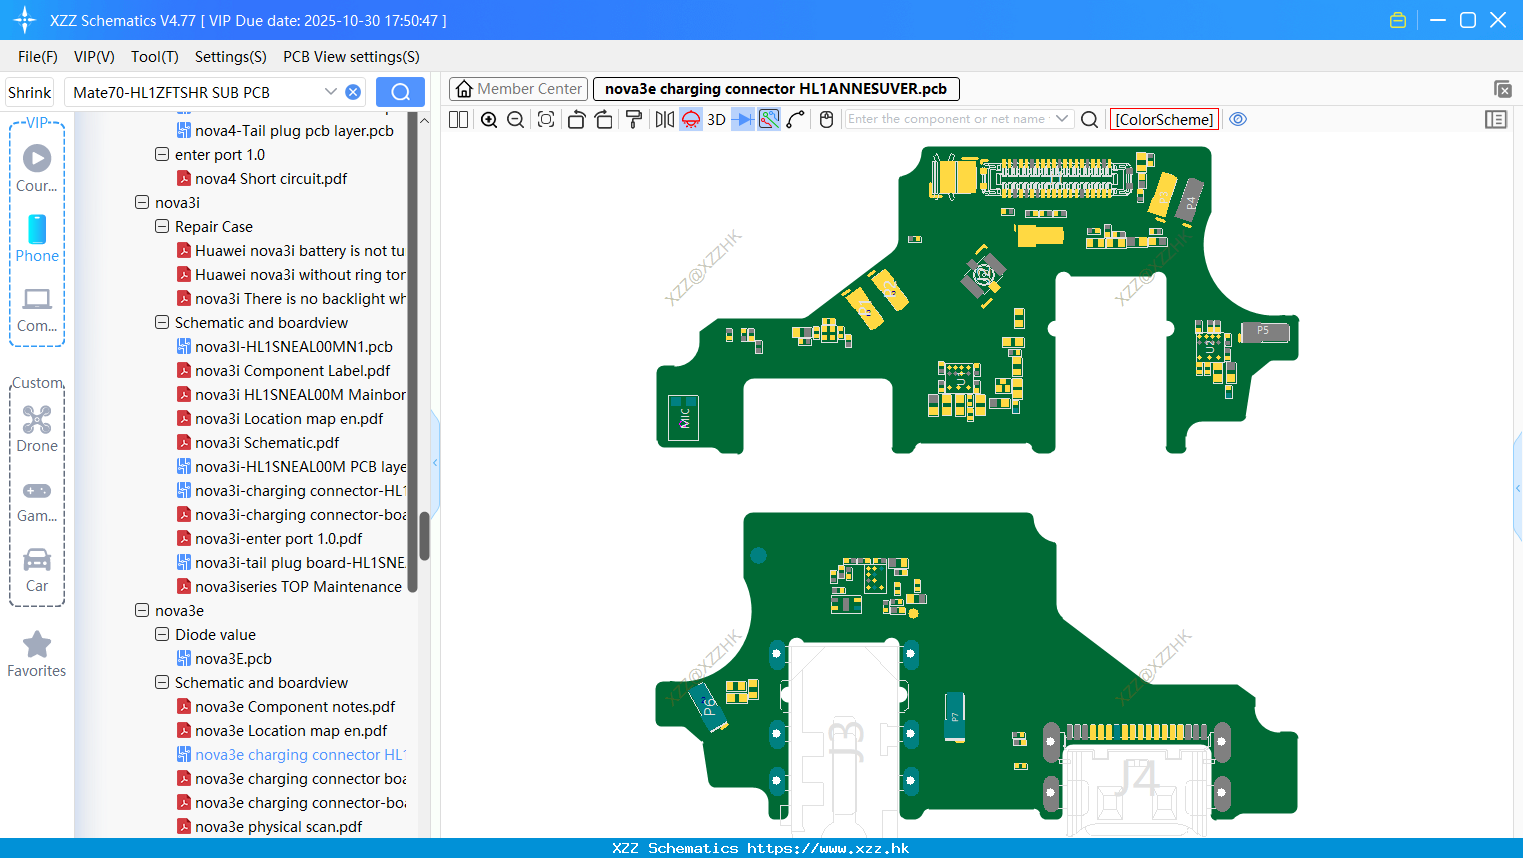The height and width of the screenshot is (858, 1523).
Task: Click the overlapping windows icon
Action: point(1502,89)
